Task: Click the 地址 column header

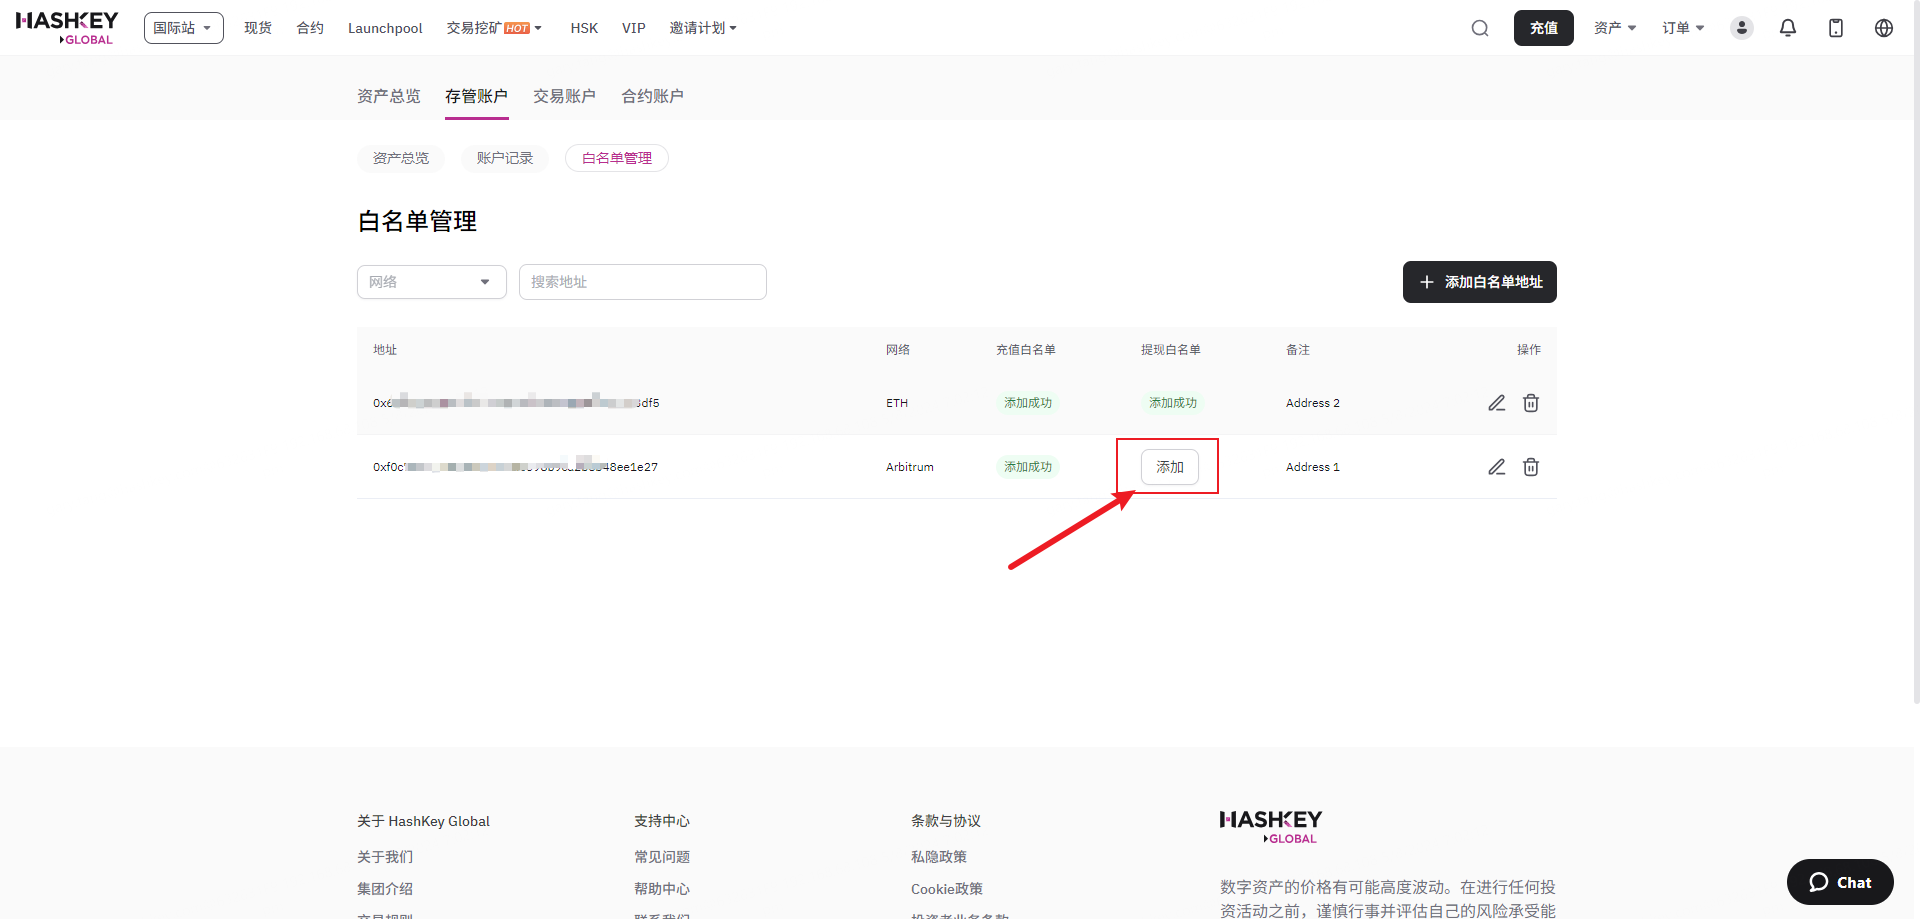Action: coord(385,350)
